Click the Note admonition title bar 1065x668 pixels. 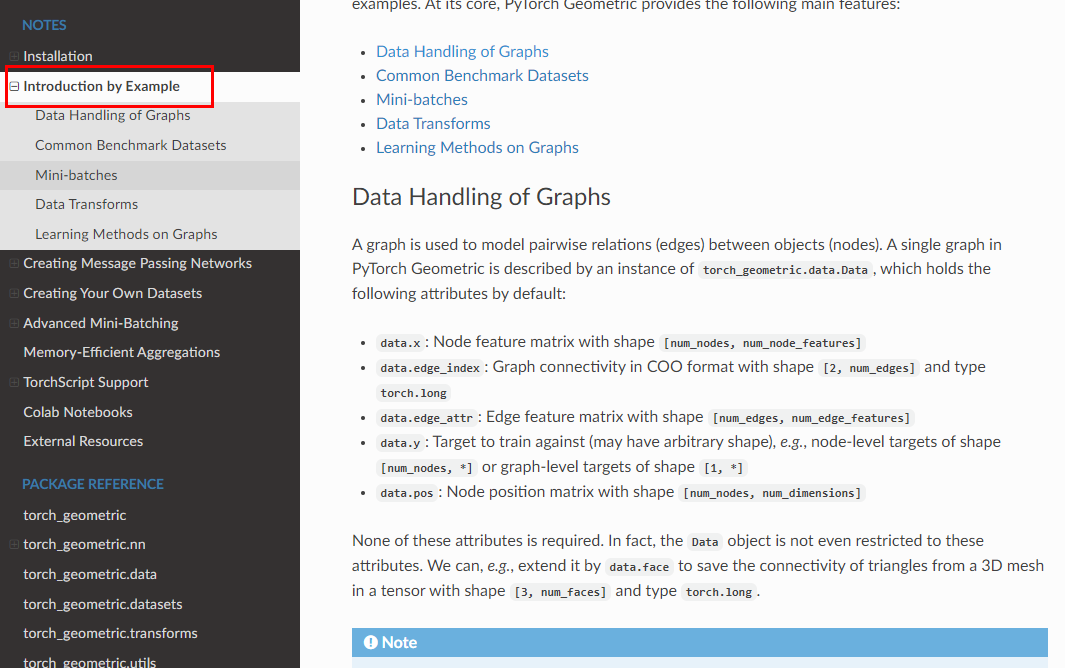point(700,643)
